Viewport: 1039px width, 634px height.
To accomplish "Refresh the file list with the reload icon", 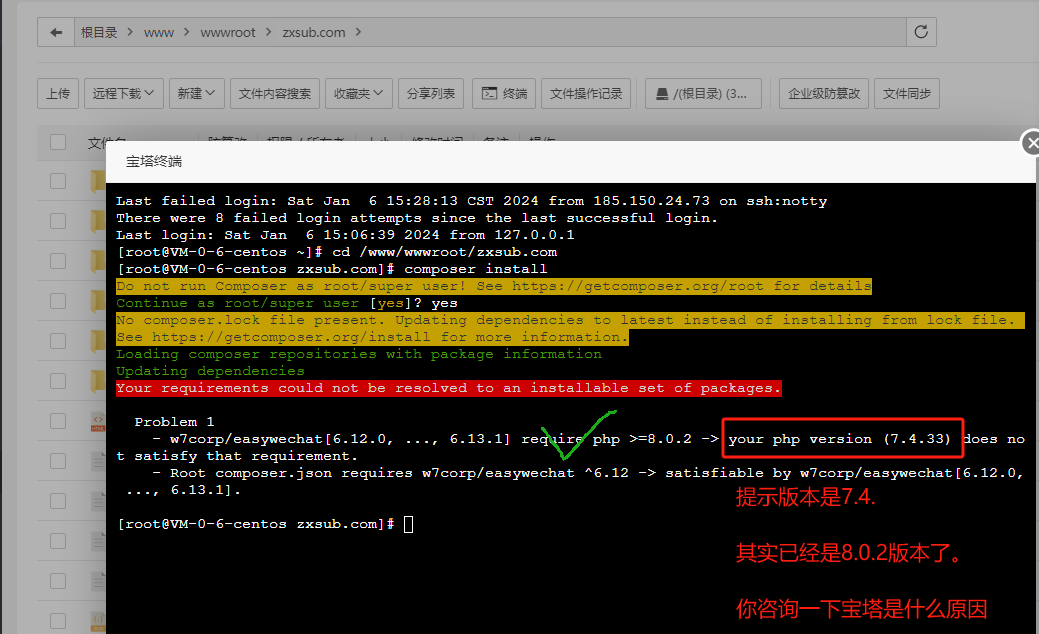I will tap(921, 32).
